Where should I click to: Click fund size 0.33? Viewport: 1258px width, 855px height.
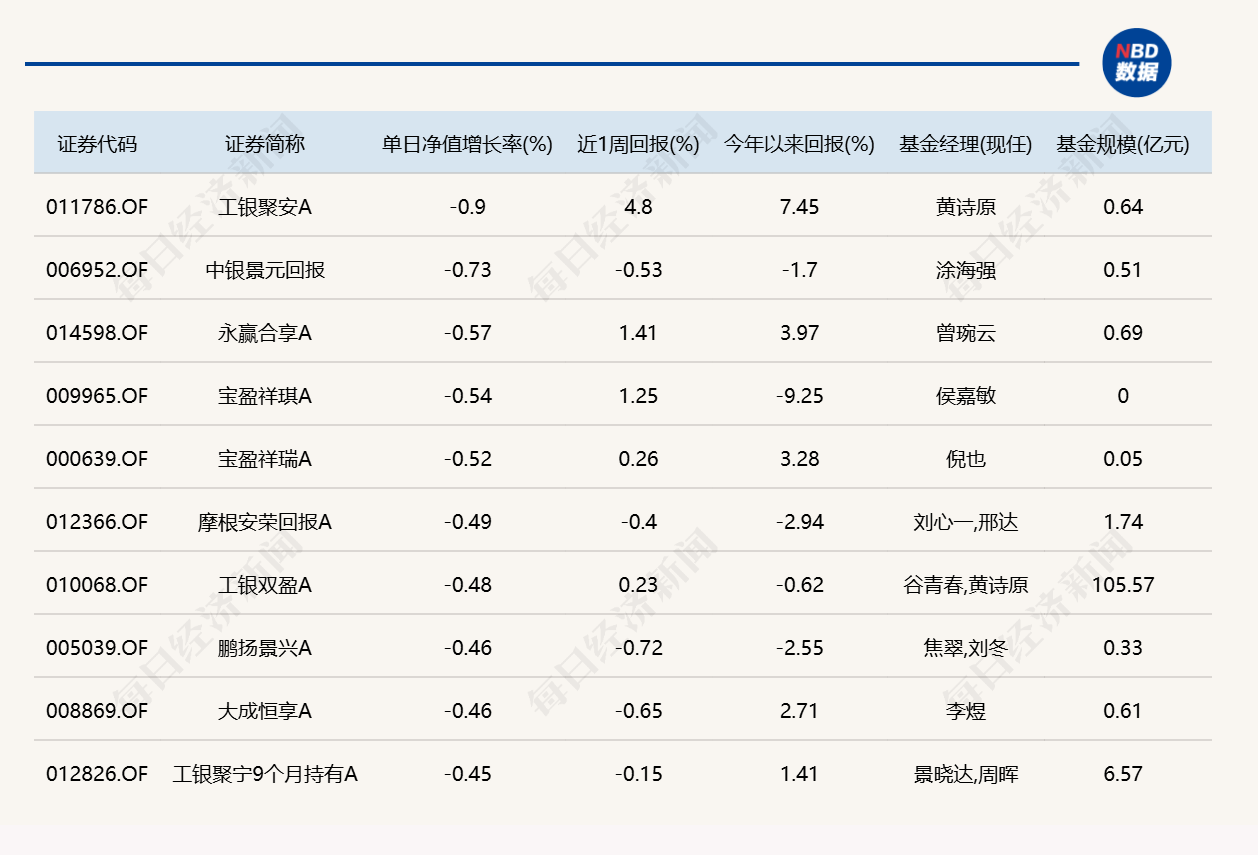[1123, 648]
